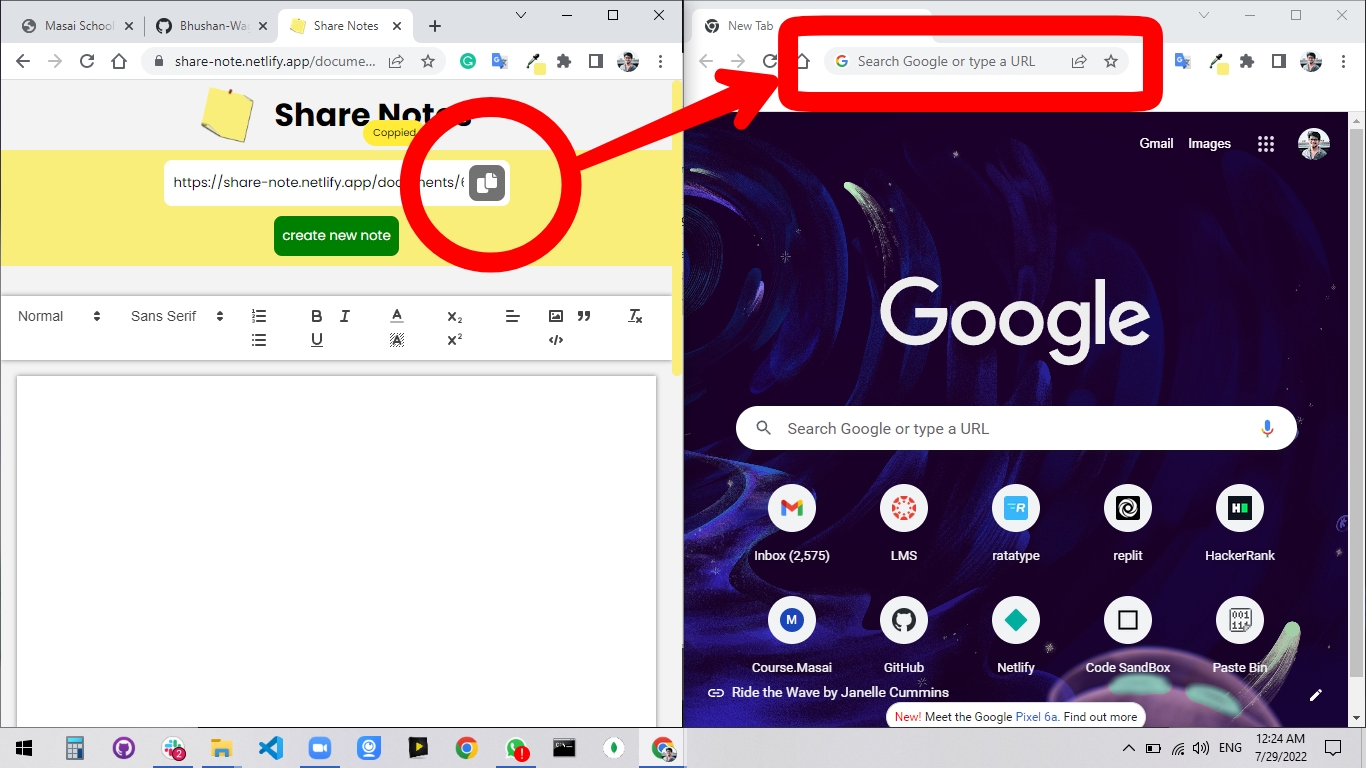1366x768 pixels.
Task: Open the Code SandBox shortcut
Action: click(x=1128, y=638)
